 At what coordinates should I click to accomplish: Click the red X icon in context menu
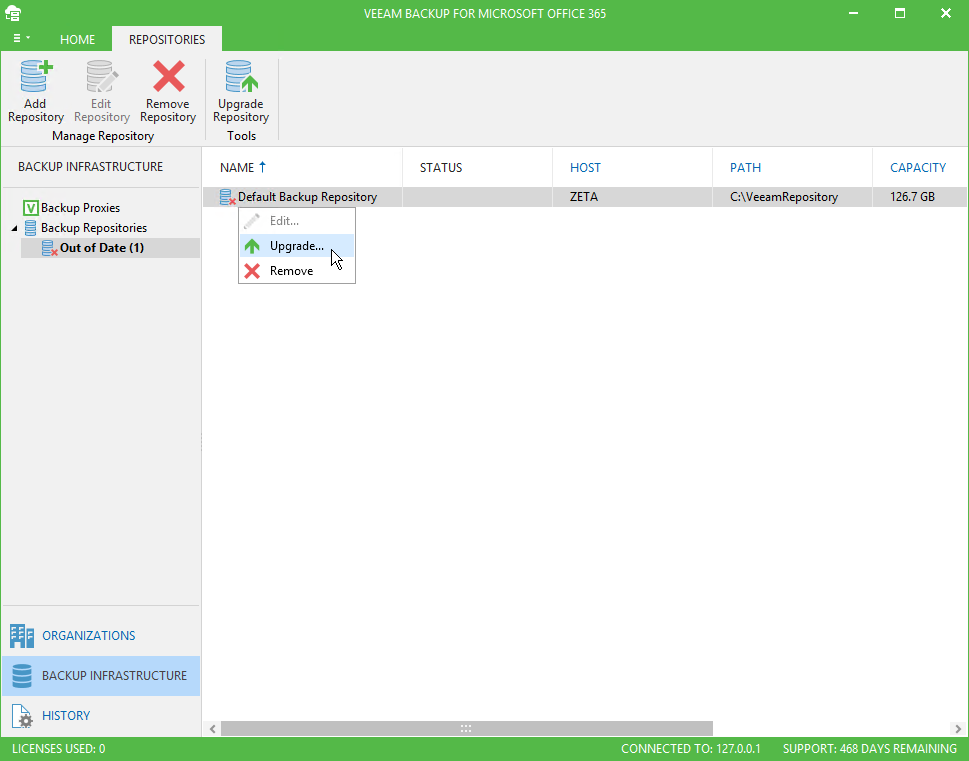(x=252, y=271)
